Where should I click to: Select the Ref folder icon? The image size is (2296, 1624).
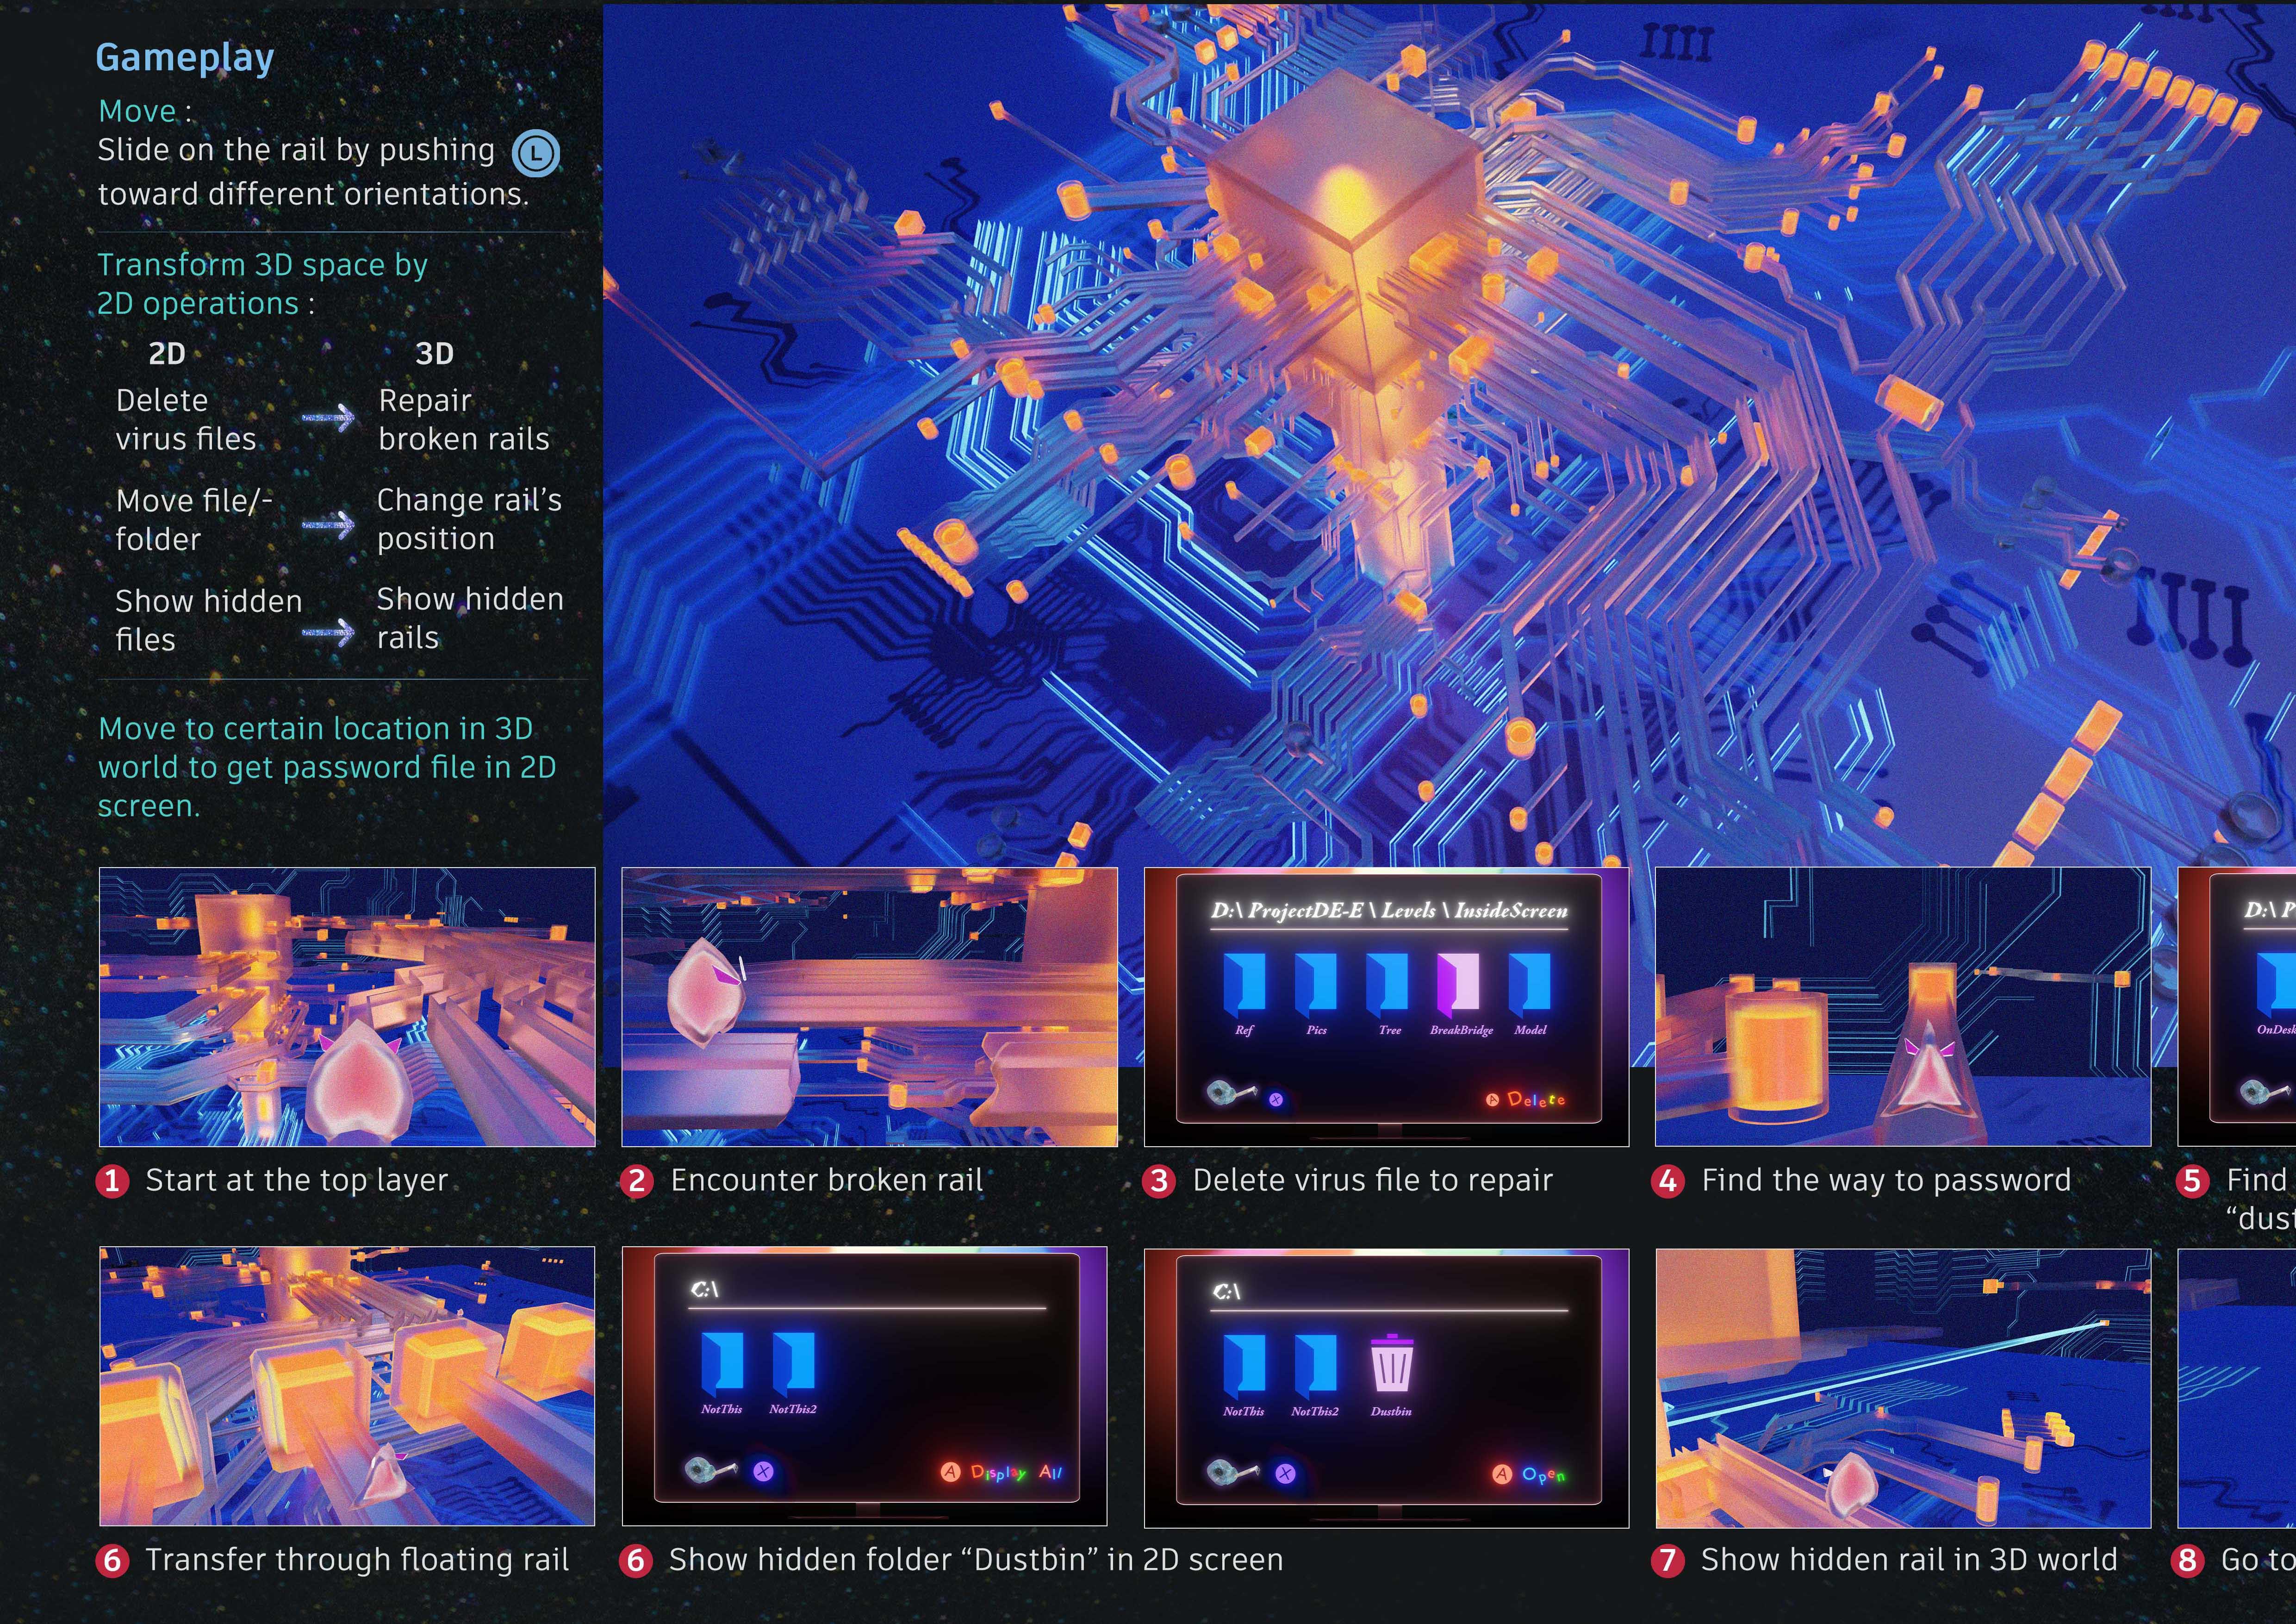click(1244, 984)
